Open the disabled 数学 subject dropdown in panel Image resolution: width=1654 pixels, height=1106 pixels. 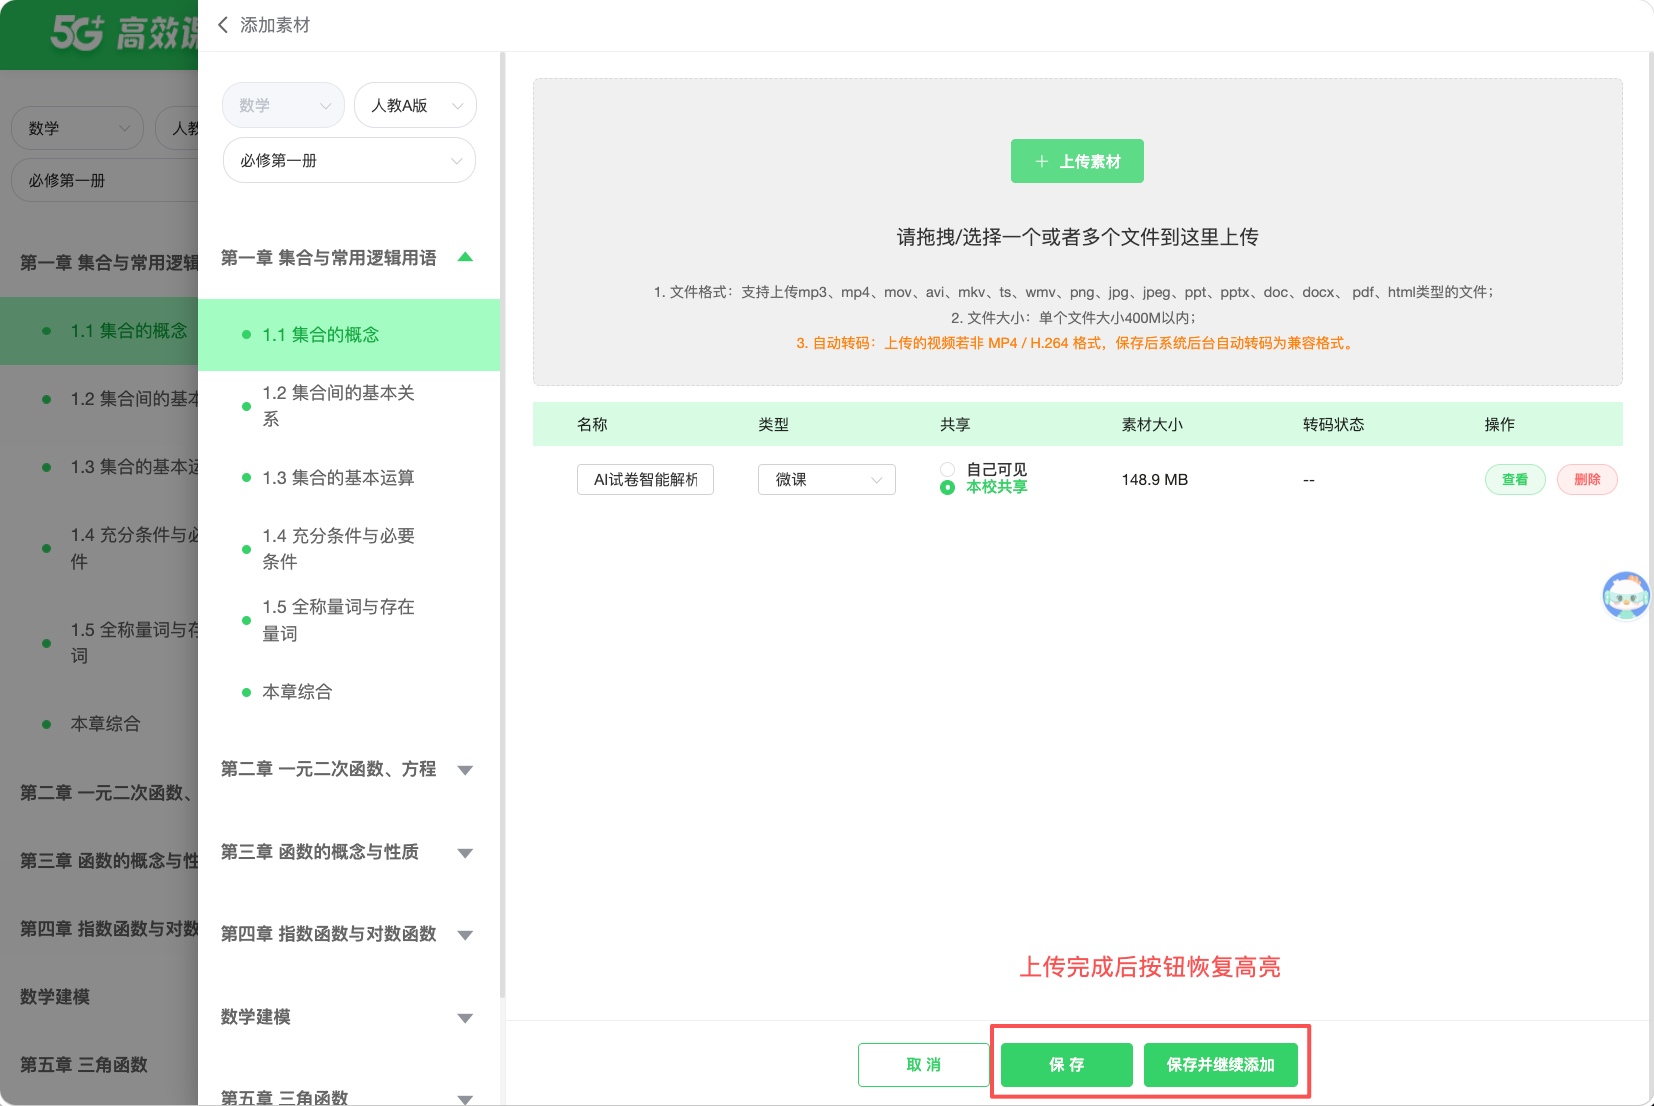tap(283, 105)
